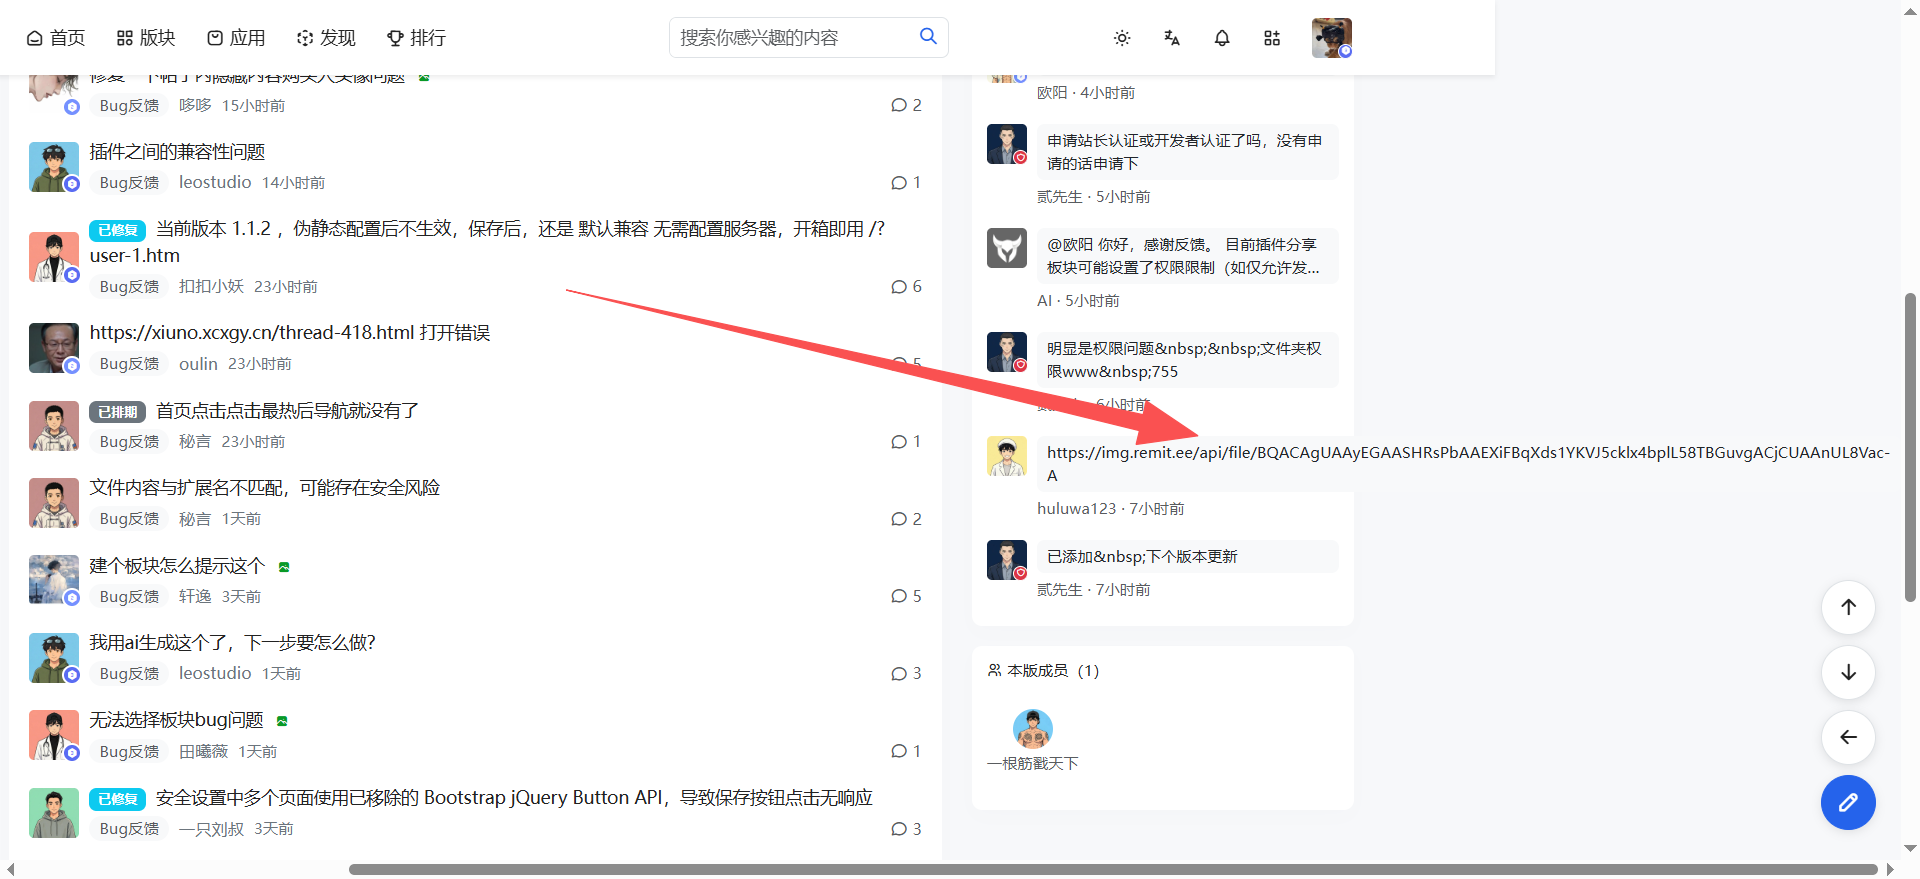The width and height of the screenshot is (1920, 879).
Task: Open the 发现 discover menu
Action: 326,38
